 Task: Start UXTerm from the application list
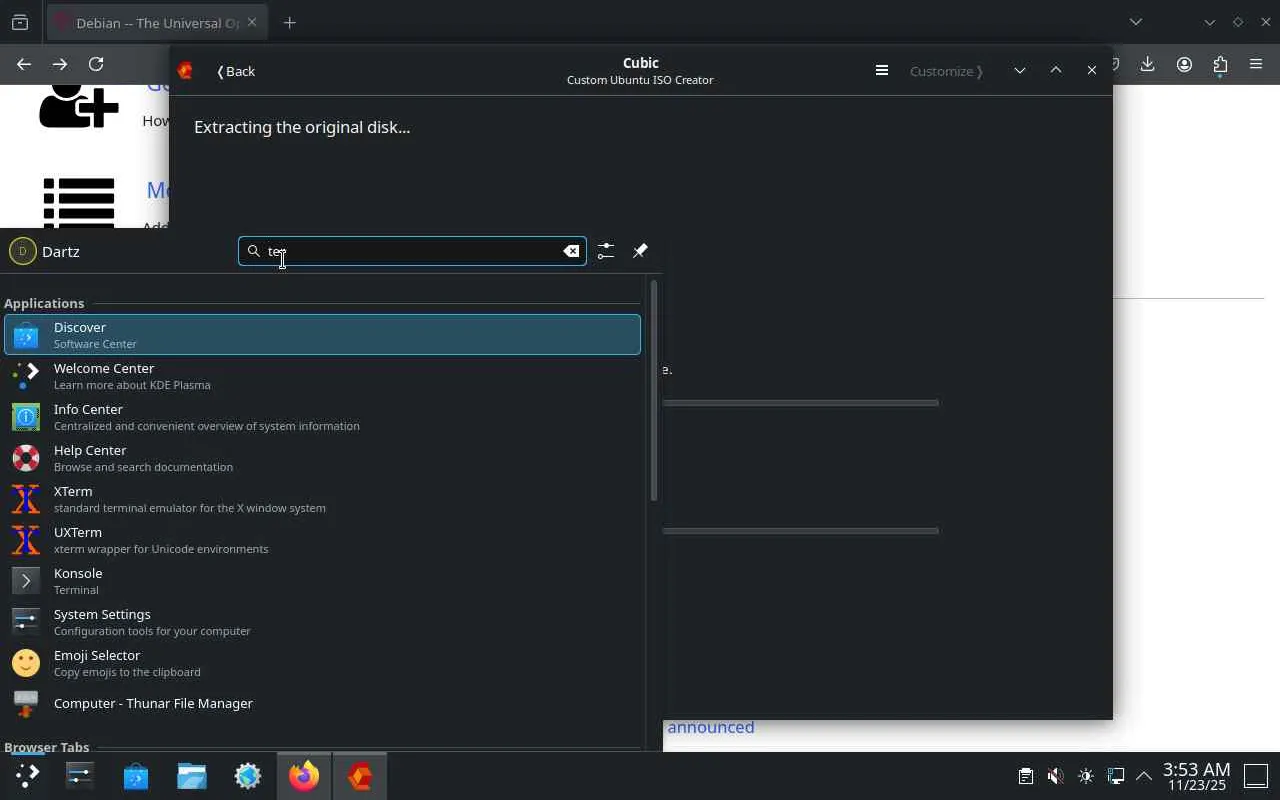coord(322,540)
